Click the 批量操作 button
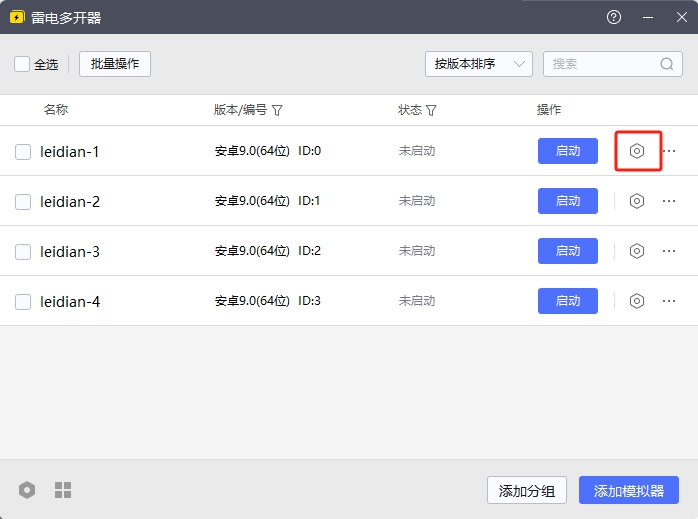 pos(115,64)
